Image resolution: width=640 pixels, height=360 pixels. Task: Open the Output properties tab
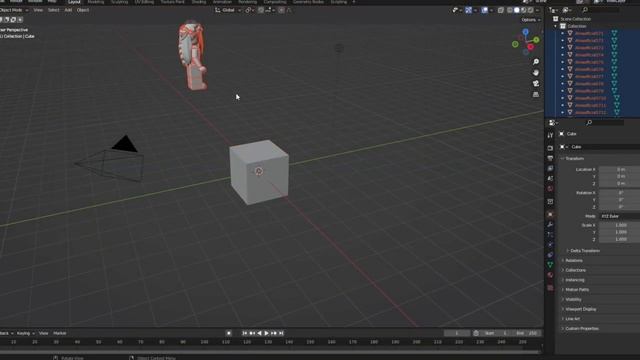[550, 158]
